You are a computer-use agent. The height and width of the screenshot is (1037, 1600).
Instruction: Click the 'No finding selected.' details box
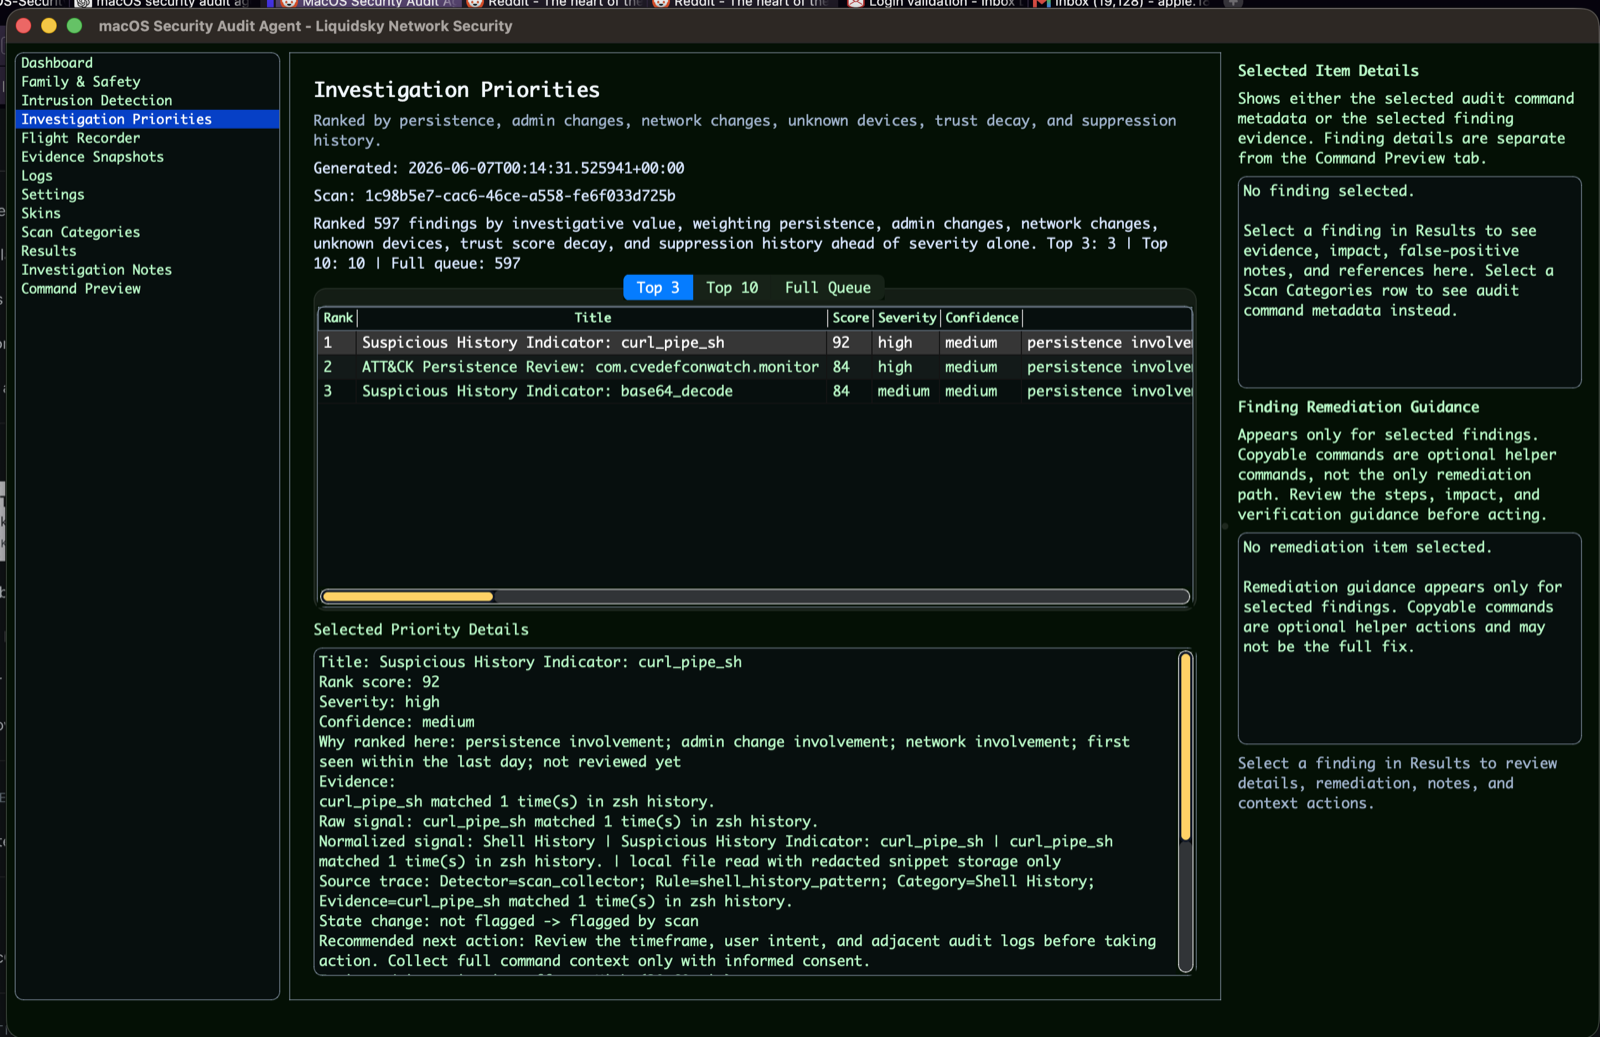1409,282
